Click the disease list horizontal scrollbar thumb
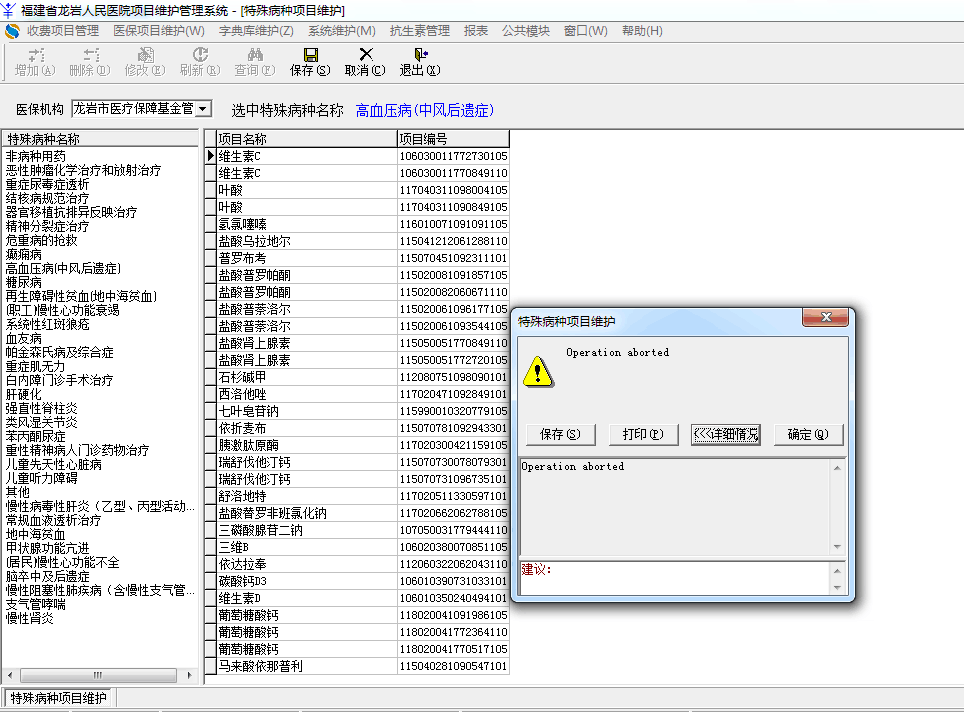 pos(98,675)
